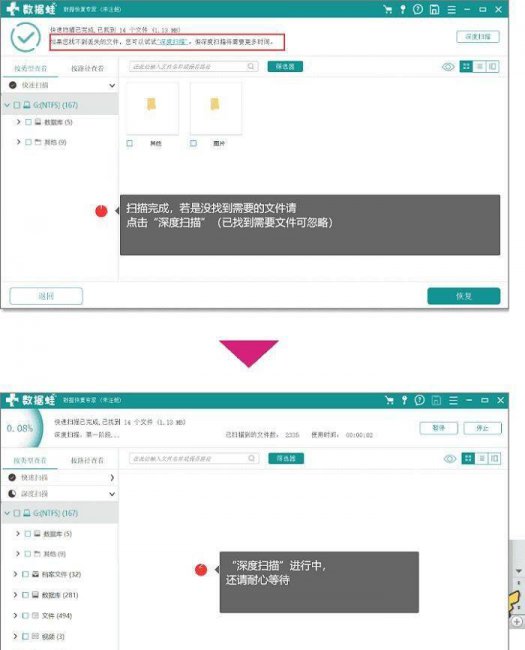Image resolution: width=525 pixels, height=650 pixels.
Task: Stop the deep scan with 停止
Action: 482,428
